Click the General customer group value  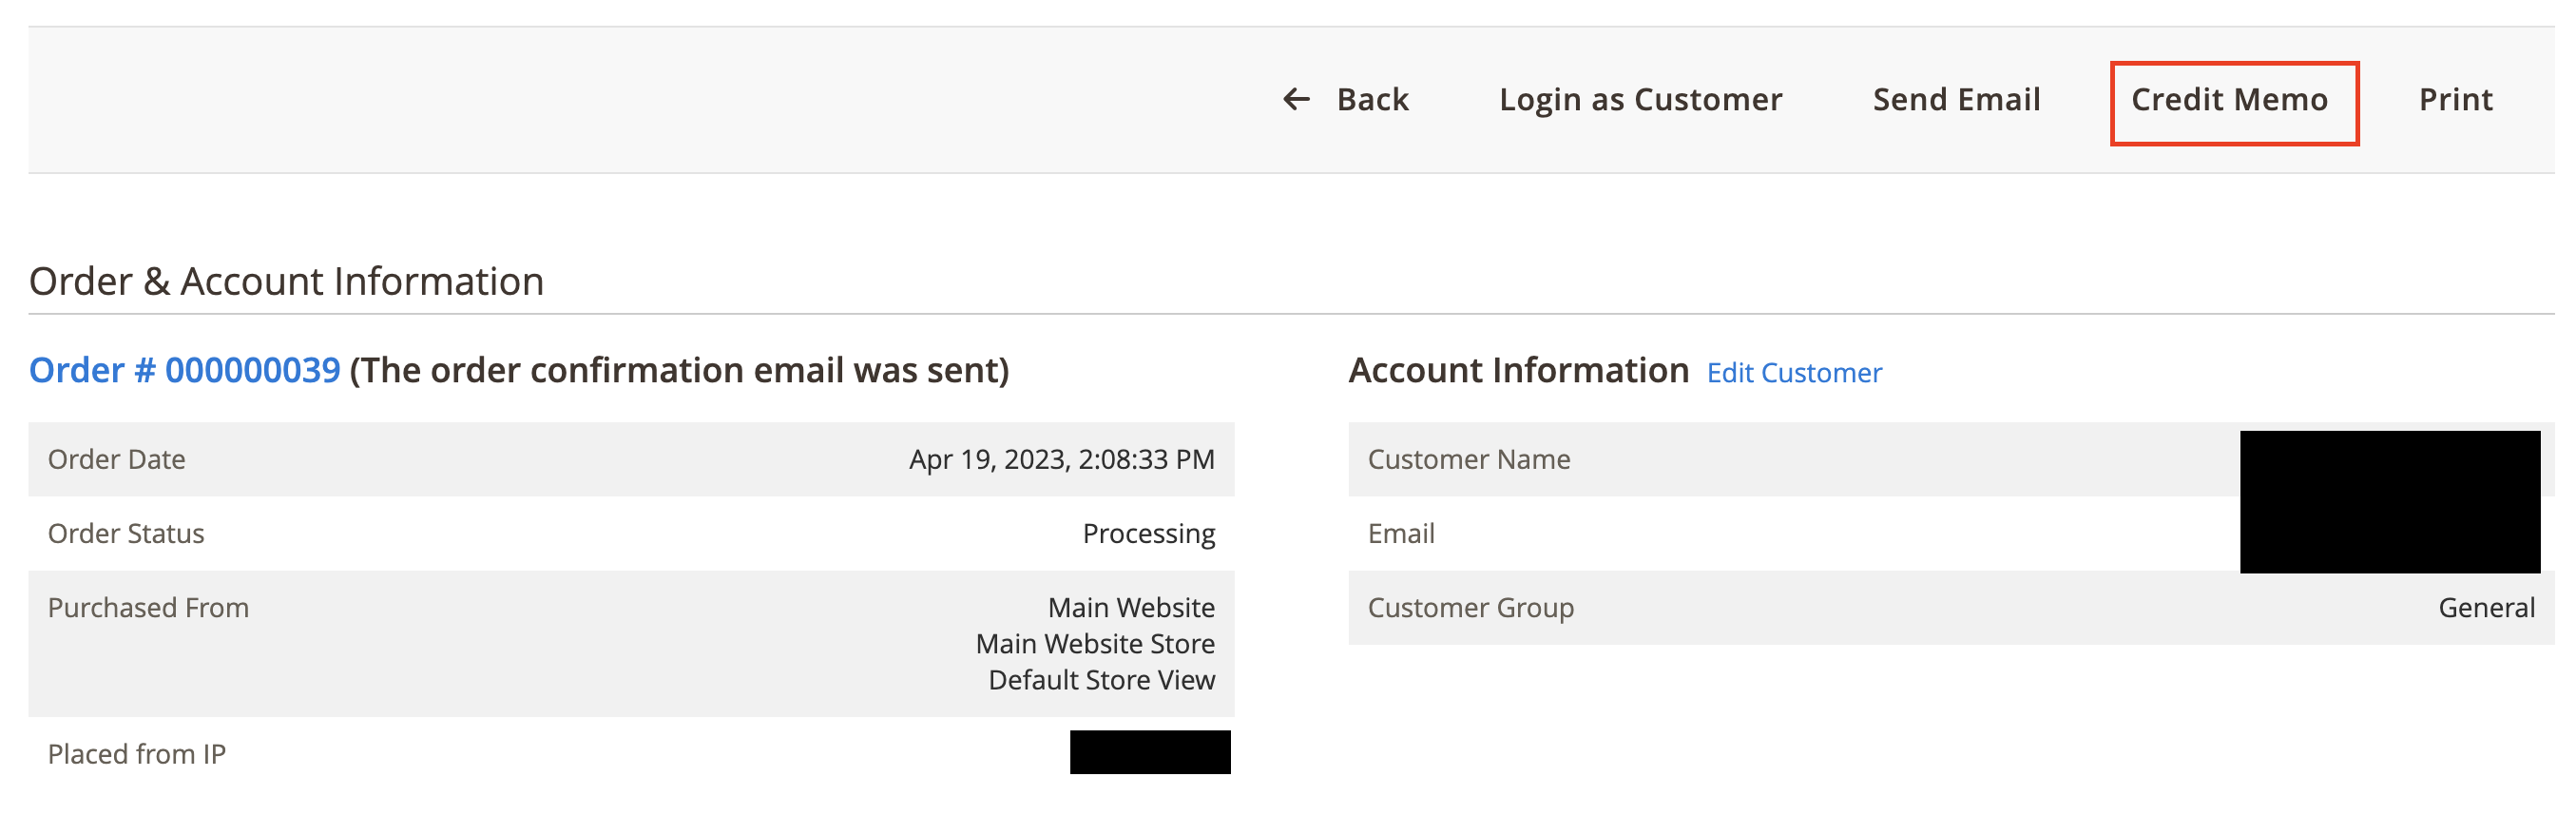2485,607
